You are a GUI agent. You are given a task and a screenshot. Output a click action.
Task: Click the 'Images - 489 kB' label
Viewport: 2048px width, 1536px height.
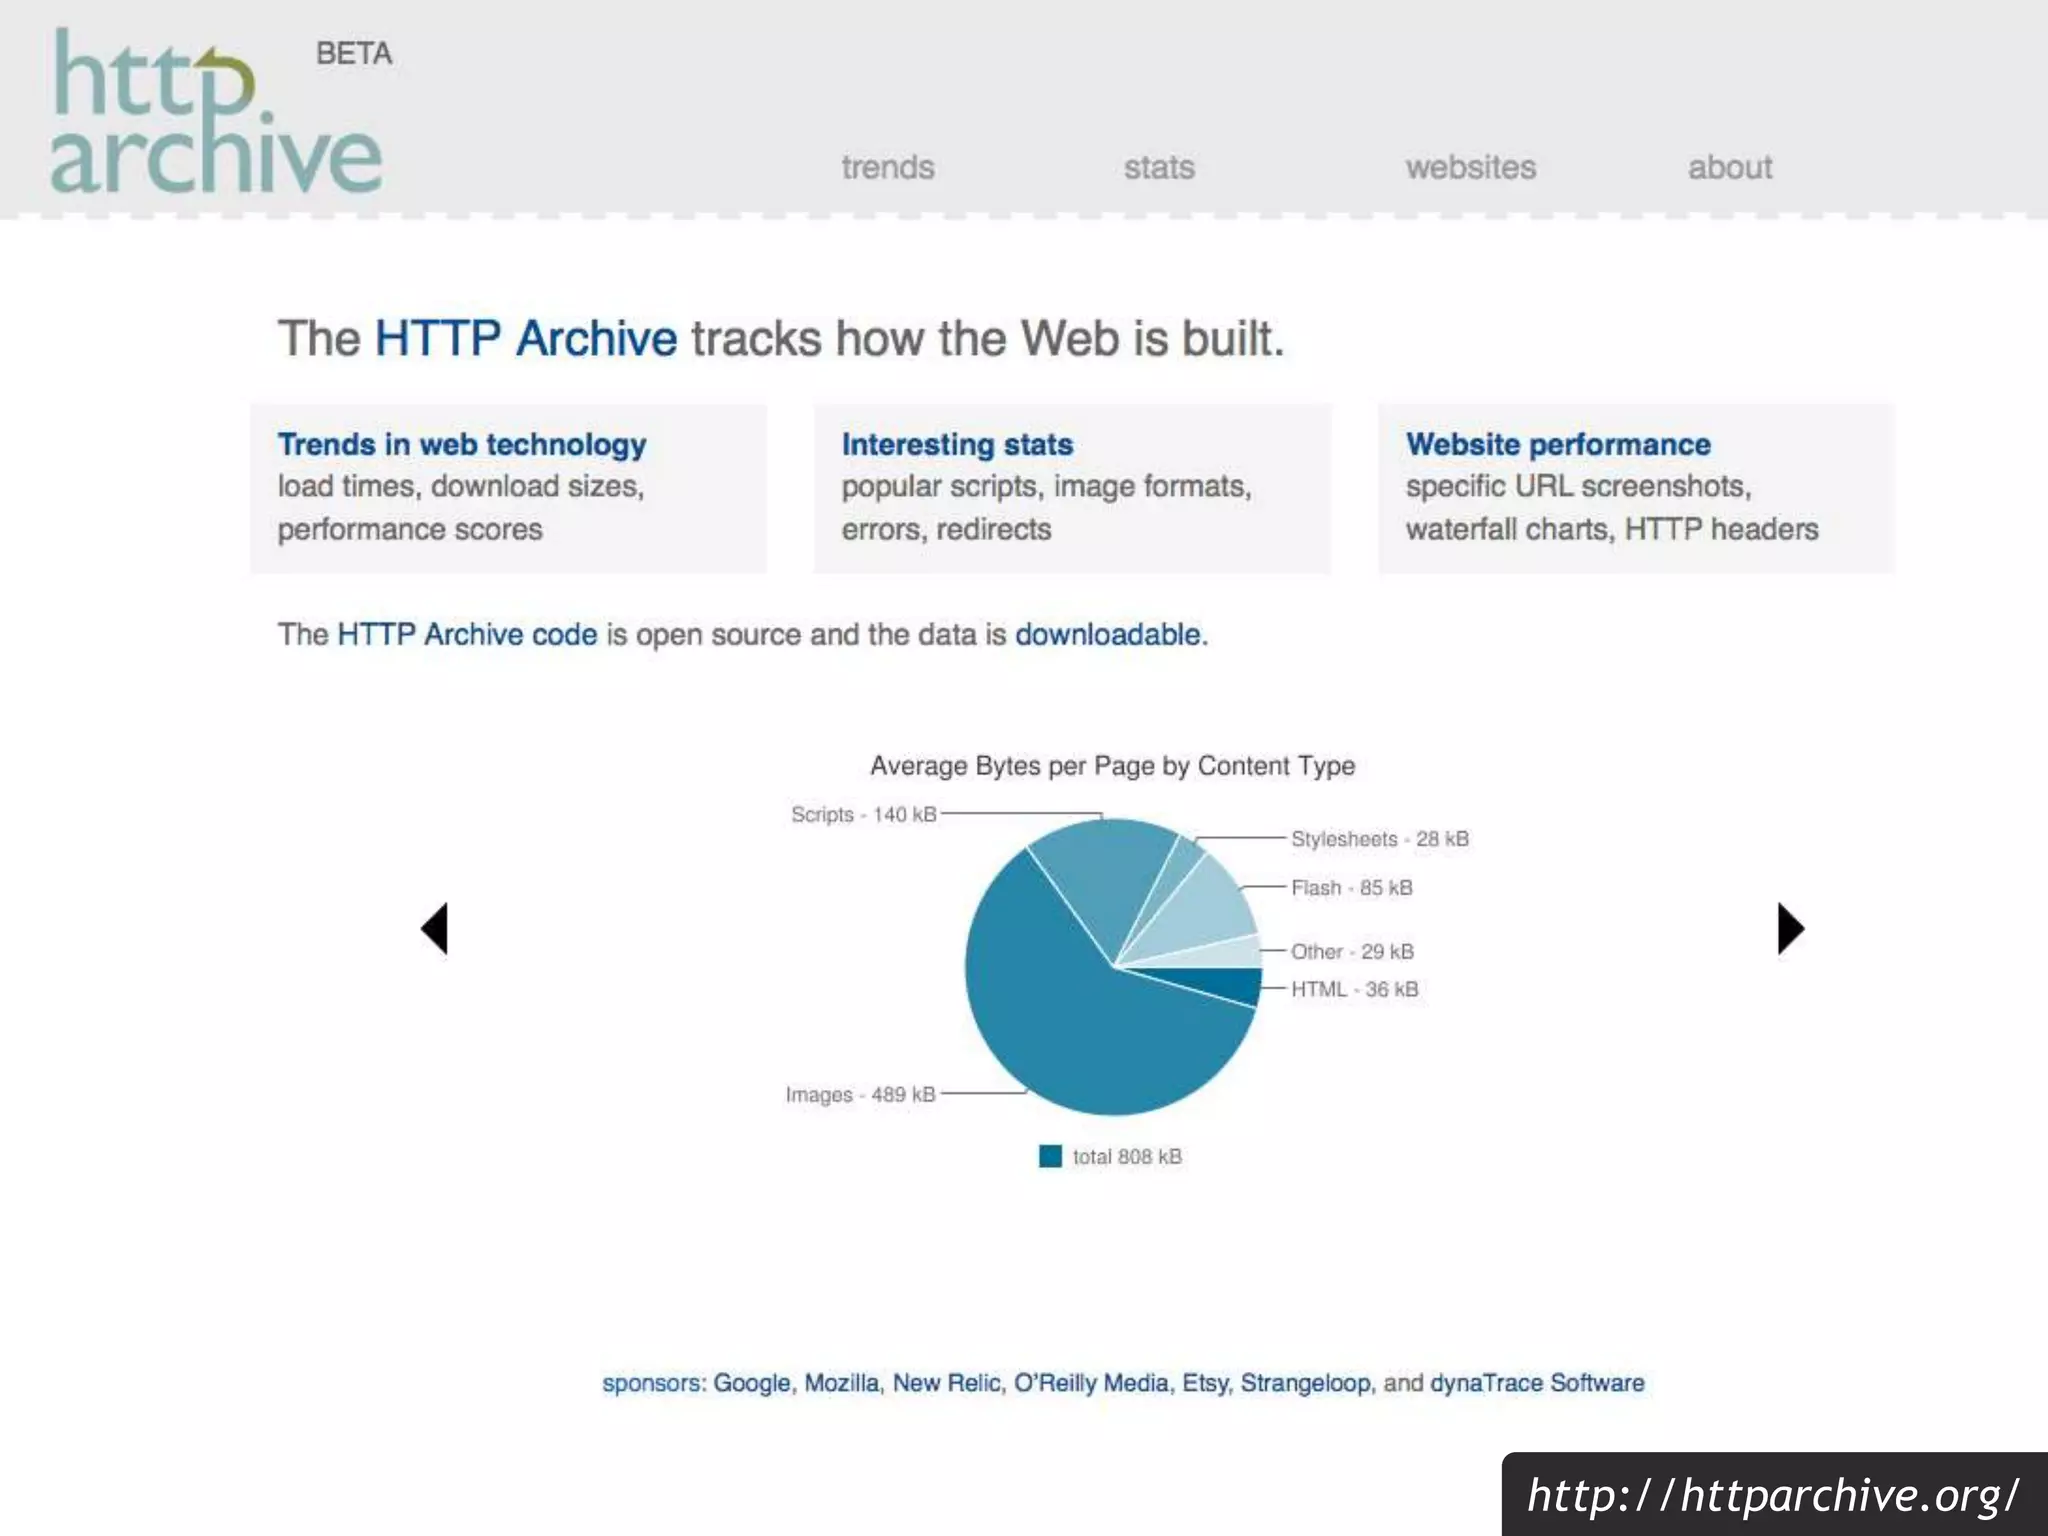tap(861, 1094)
